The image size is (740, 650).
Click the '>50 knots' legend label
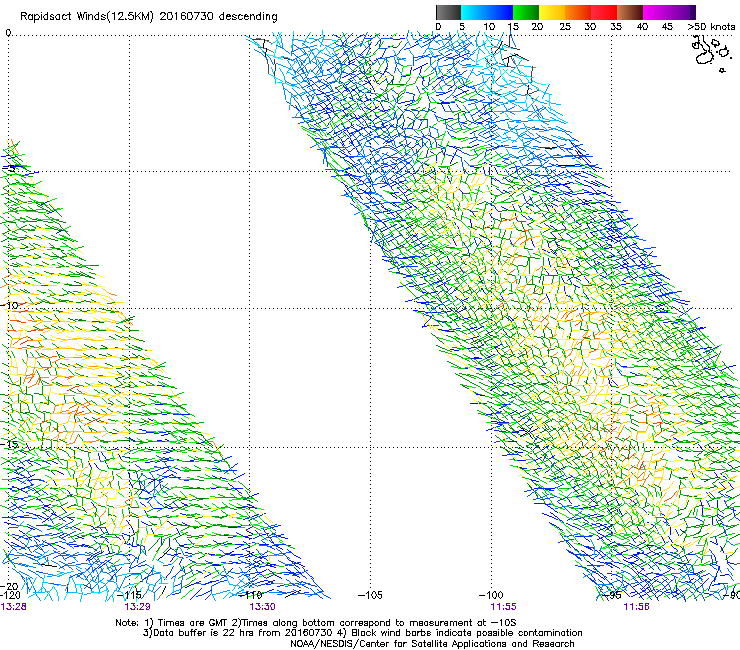pos(711,27)
